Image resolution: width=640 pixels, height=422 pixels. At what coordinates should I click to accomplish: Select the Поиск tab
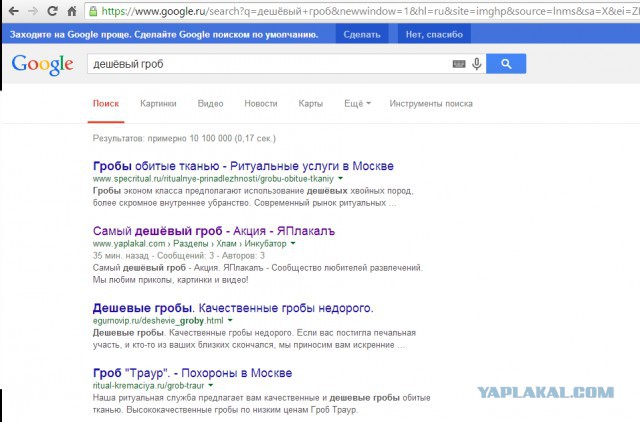(x=106, y=104)
